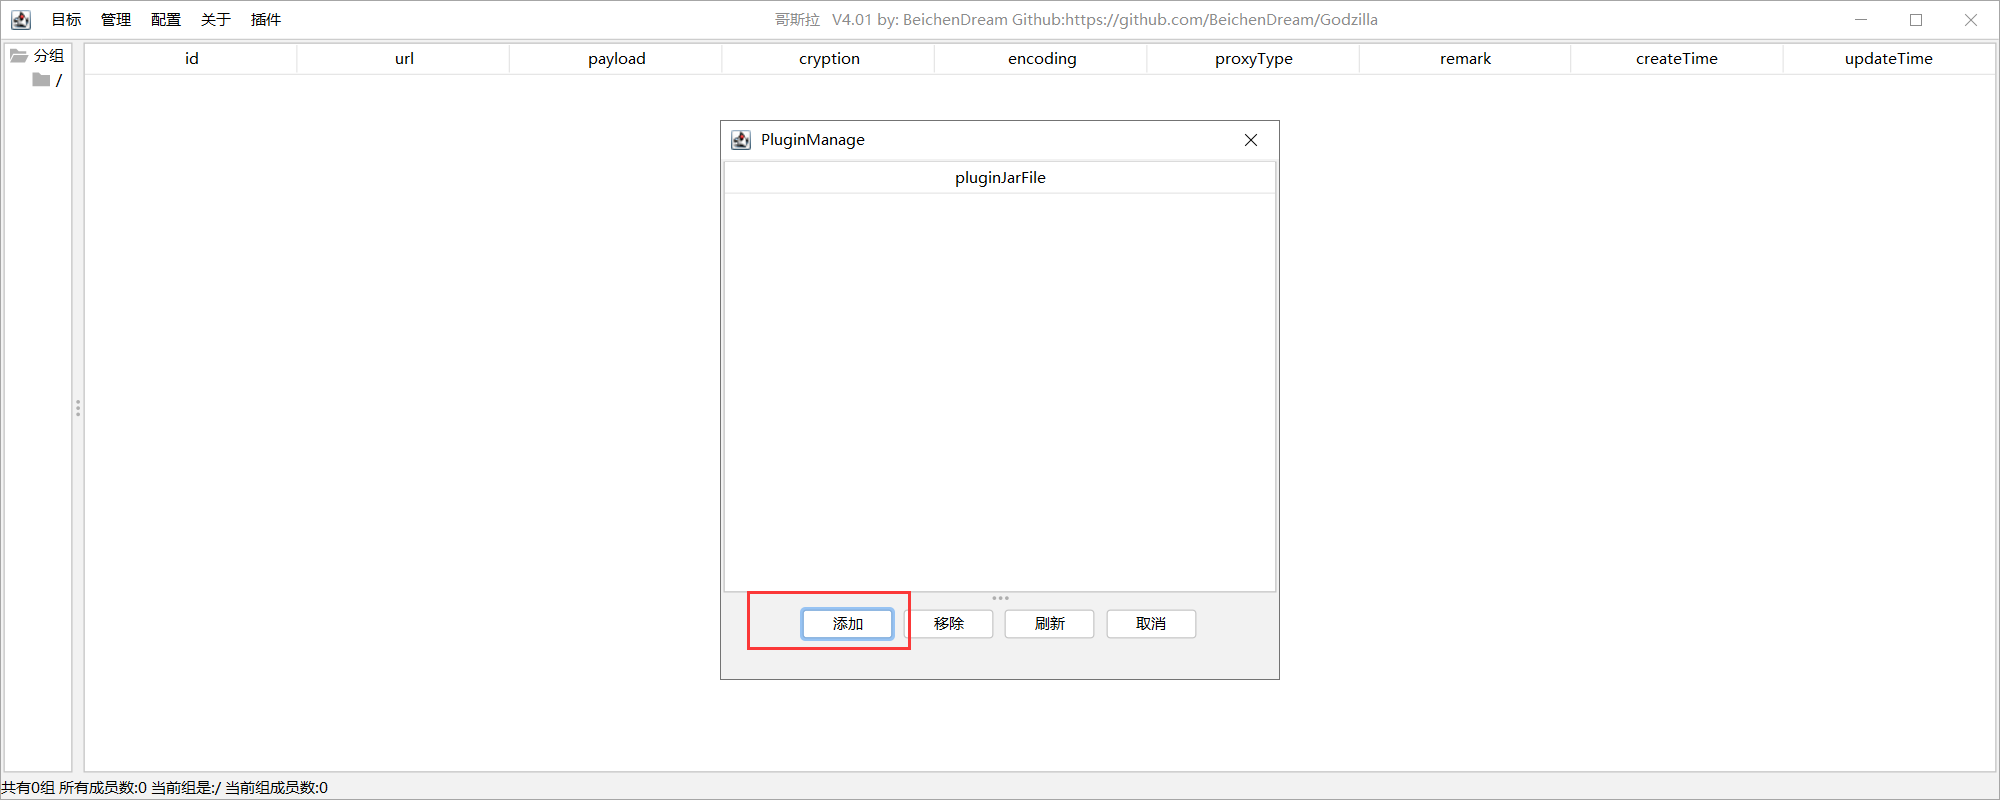Screen dimensions: 2000x800
Task: Minimize the Godzilla main window
Action: coord(1861,20)
